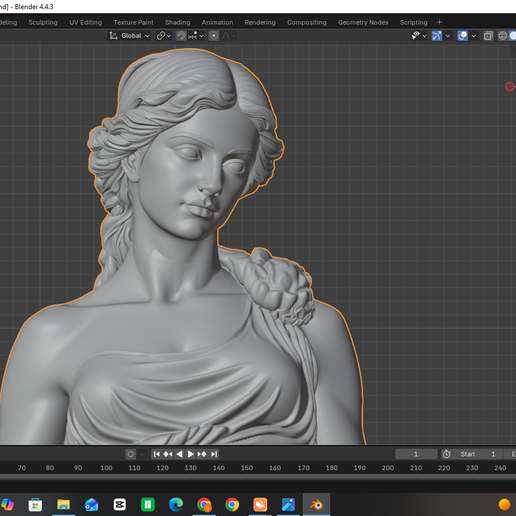Toggle the Show Overlays button

pos(462,36)
